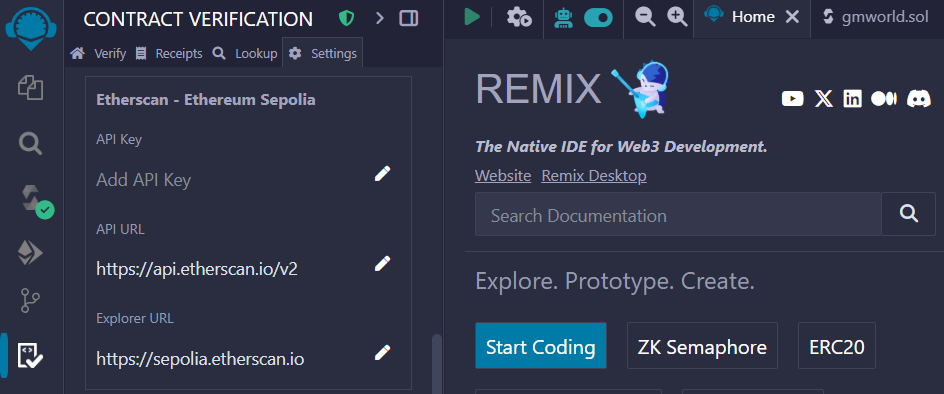Toggle the side panel layout icon

click(x=409, y=19)
